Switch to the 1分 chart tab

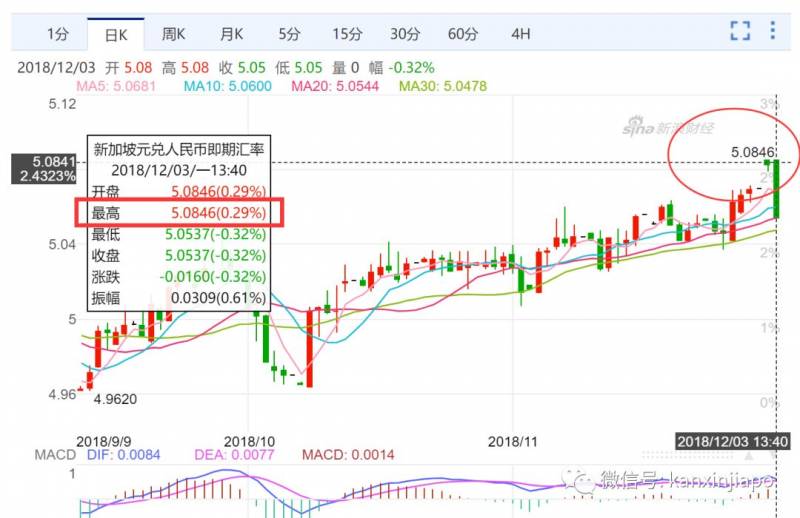click(59, 34)
